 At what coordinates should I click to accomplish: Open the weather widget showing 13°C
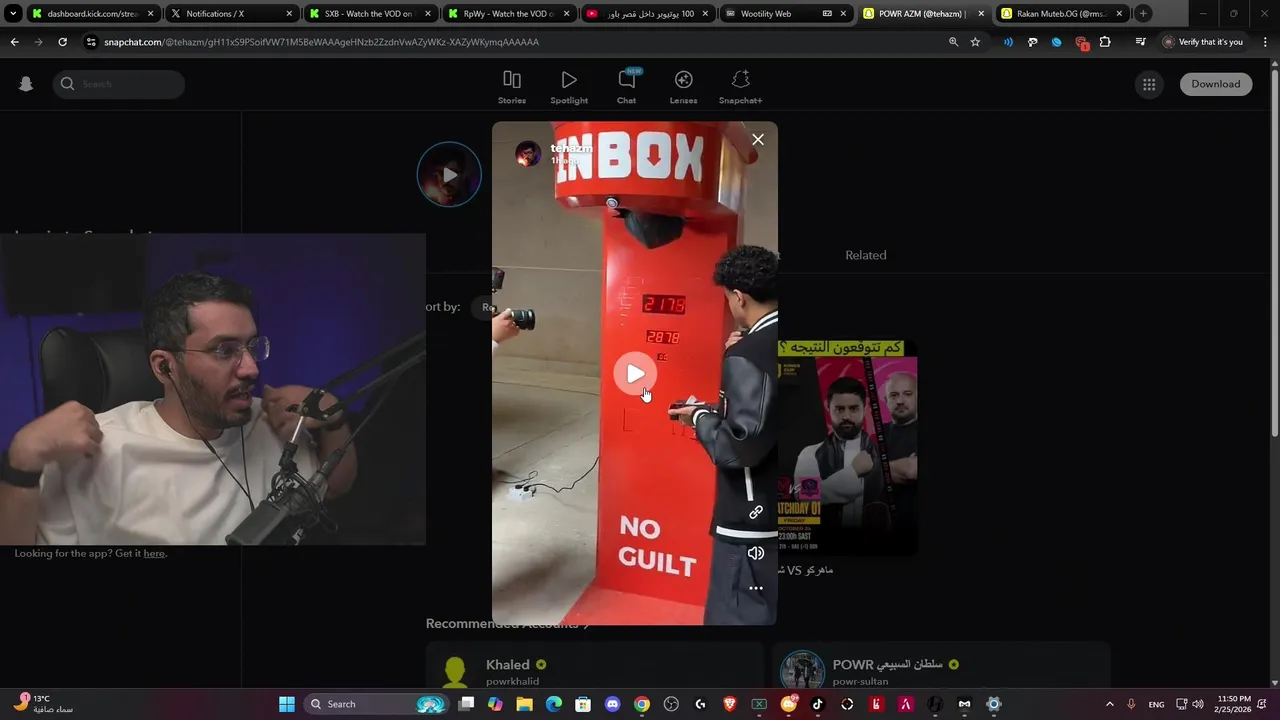tap(43, 704)
